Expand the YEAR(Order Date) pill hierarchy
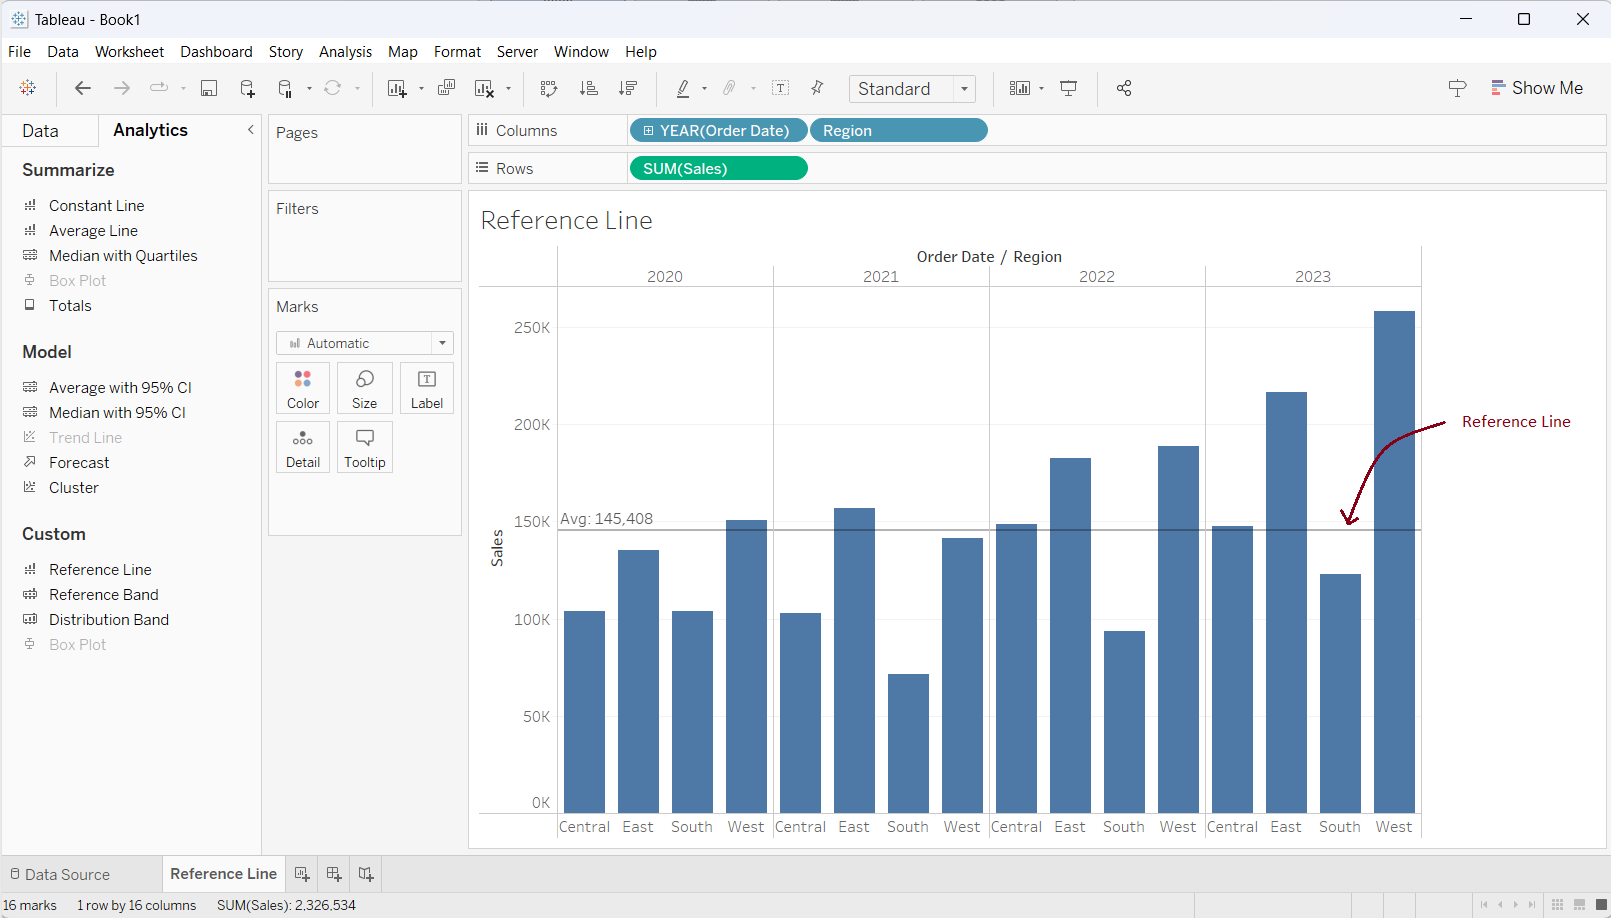 point(648,131)
